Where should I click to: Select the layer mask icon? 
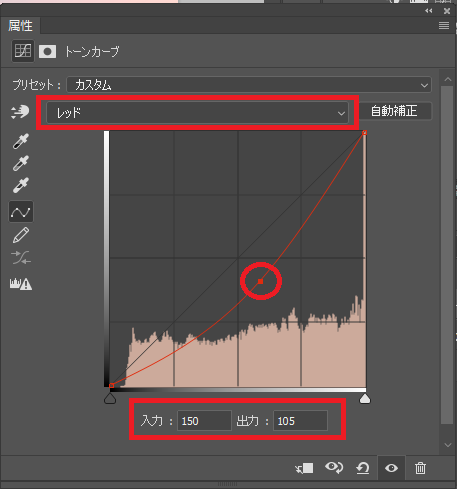tap(47, 52)
